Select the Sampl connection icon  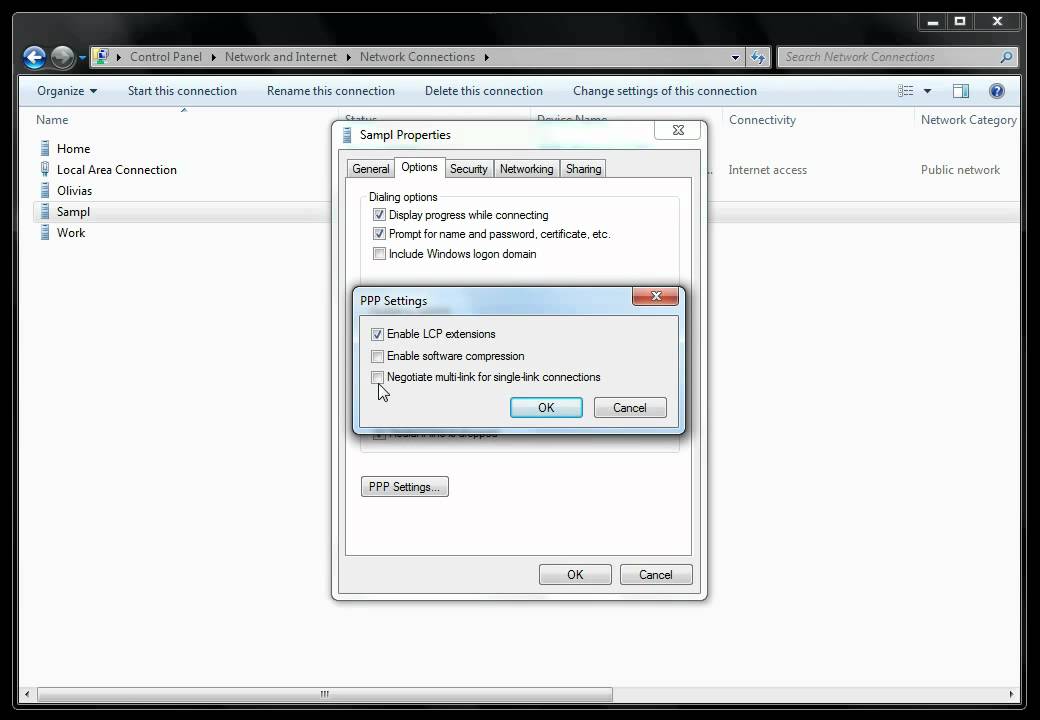[x=44, y=211]
